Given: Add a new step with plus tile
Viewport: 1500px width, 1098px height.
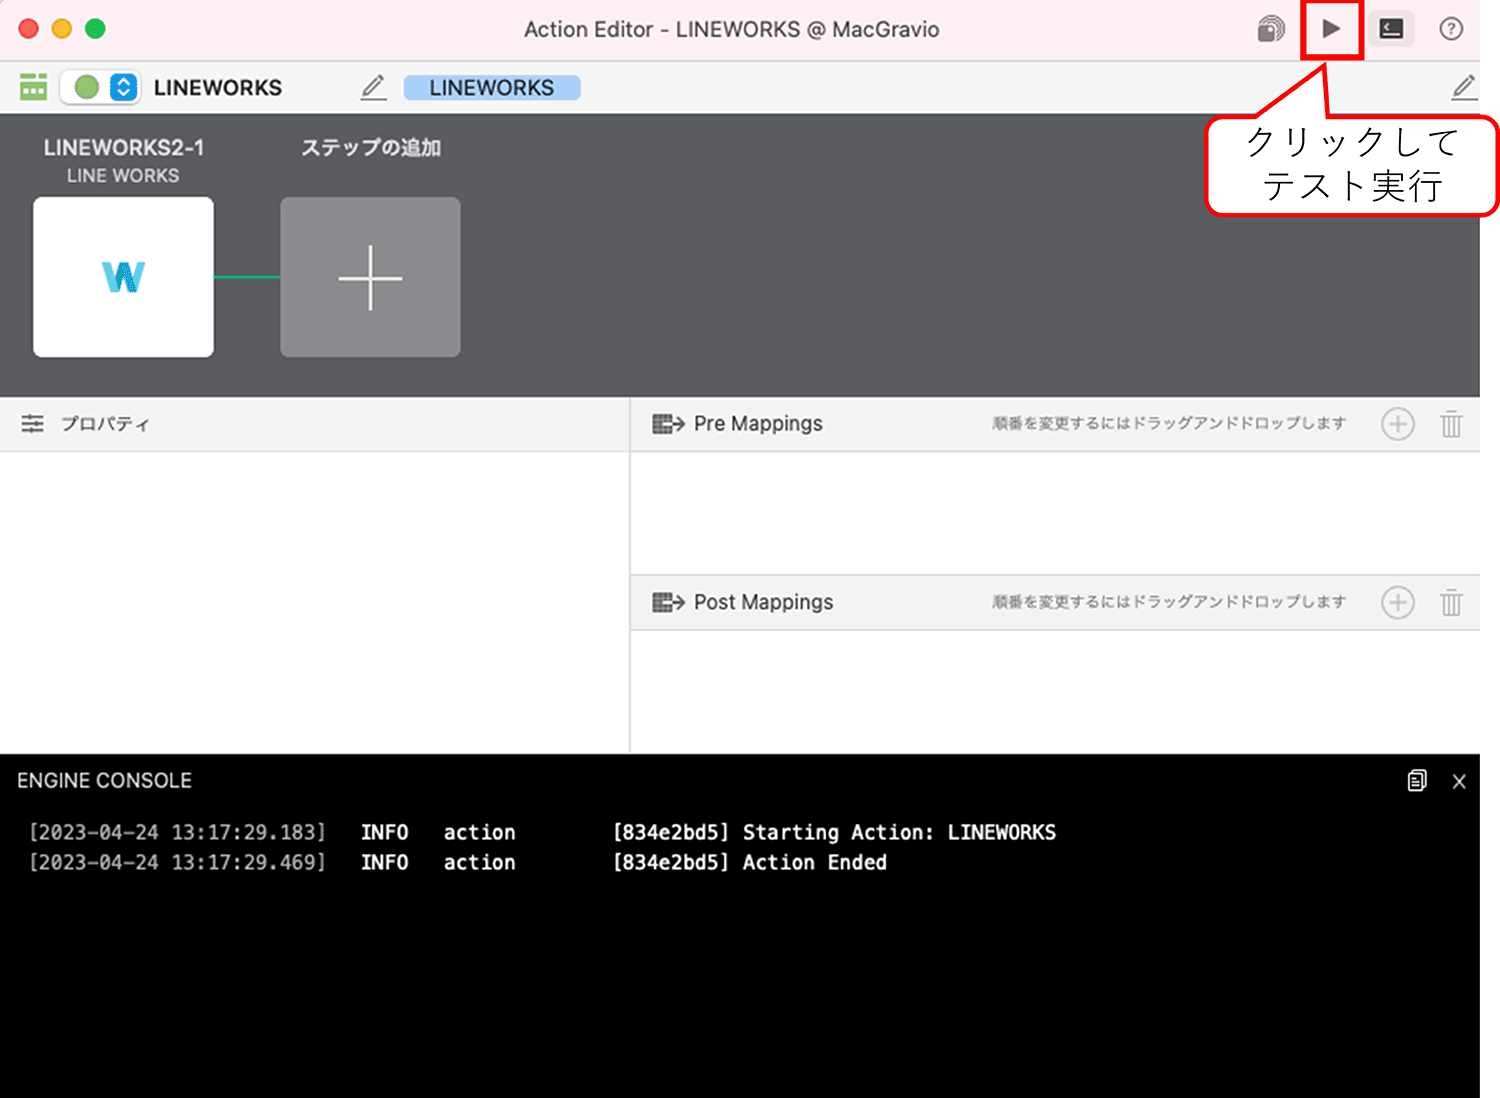Looking at the screenshot, I should pyautogui.click(x=370, y=277).
